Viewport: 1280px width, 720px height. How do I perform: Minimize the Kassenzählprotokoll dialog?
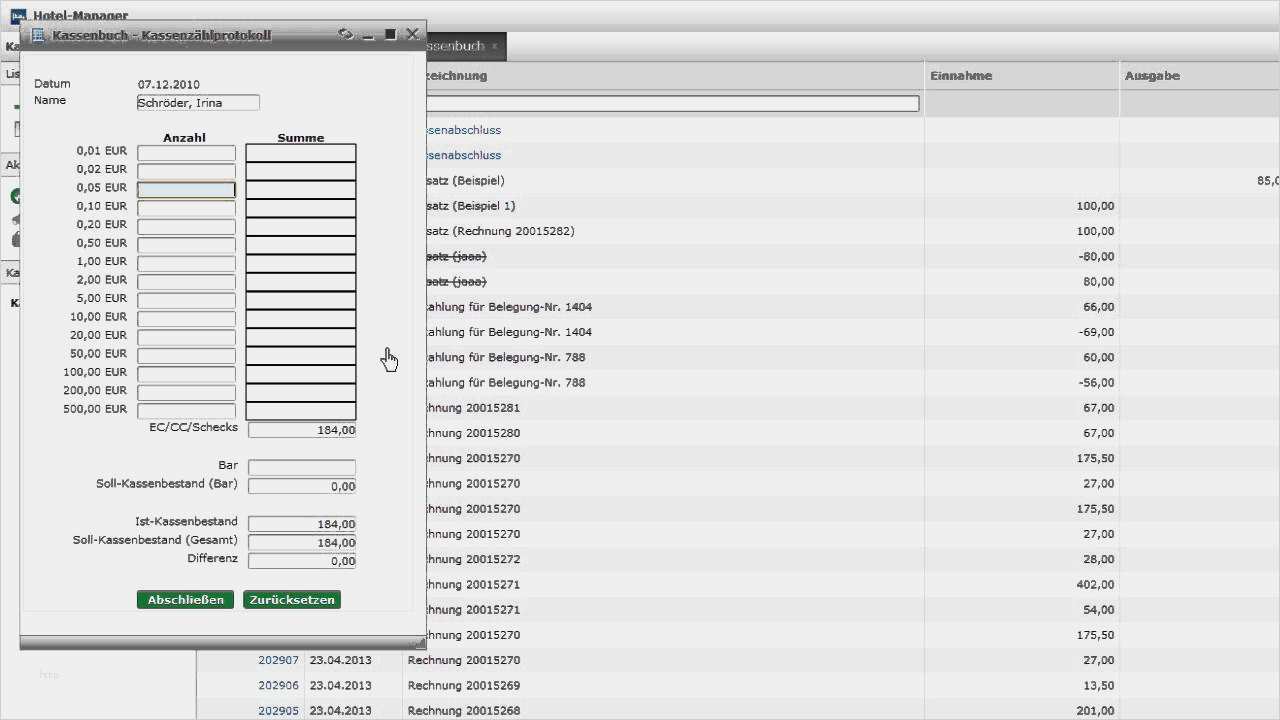(368, 34)
